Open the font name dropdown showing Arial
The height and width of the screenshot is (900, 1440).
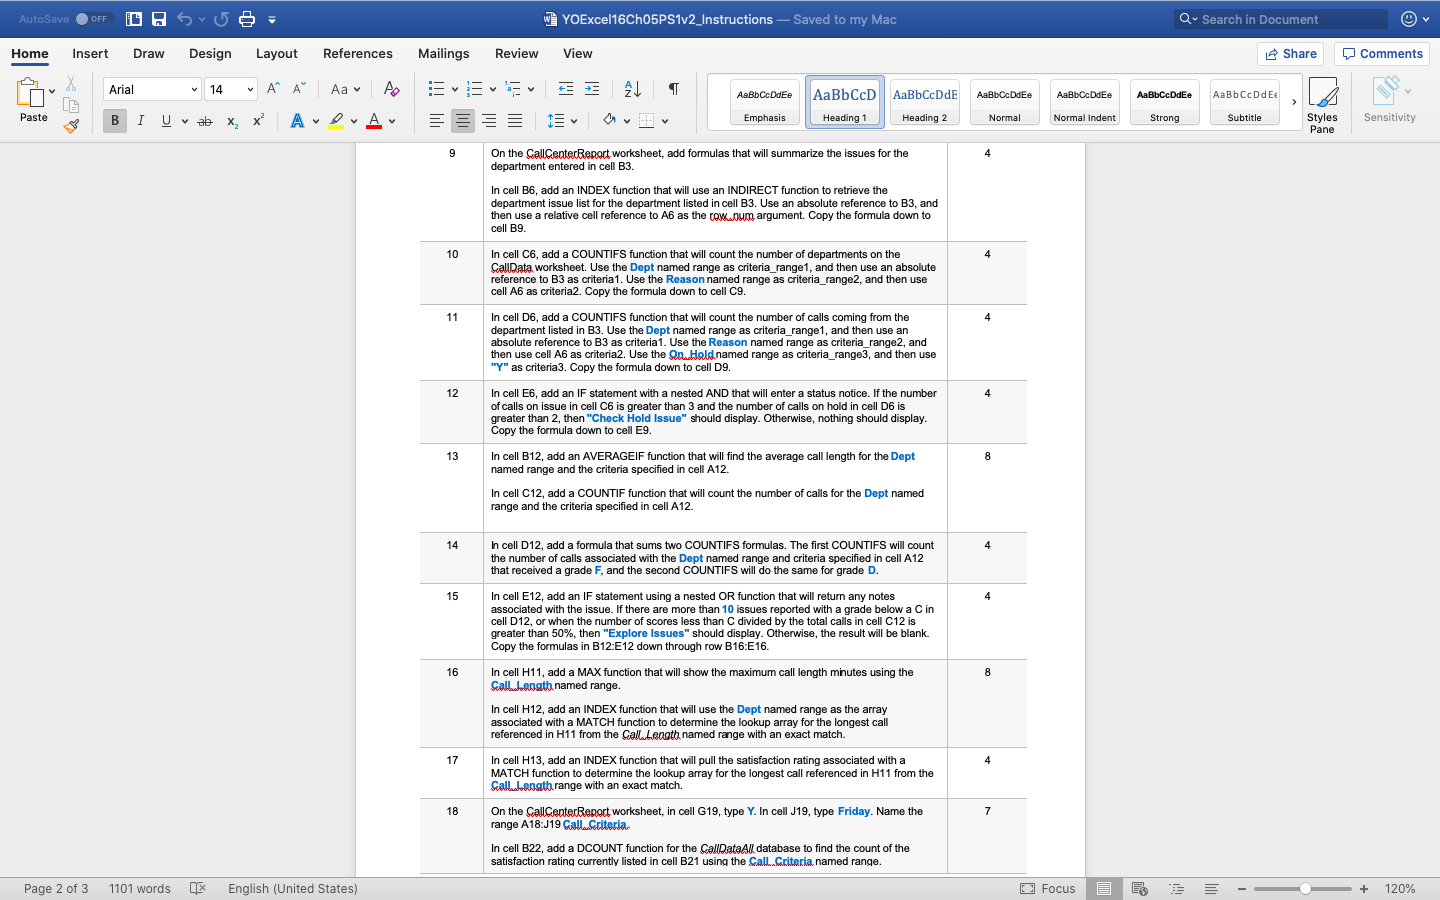click(152, 89)
